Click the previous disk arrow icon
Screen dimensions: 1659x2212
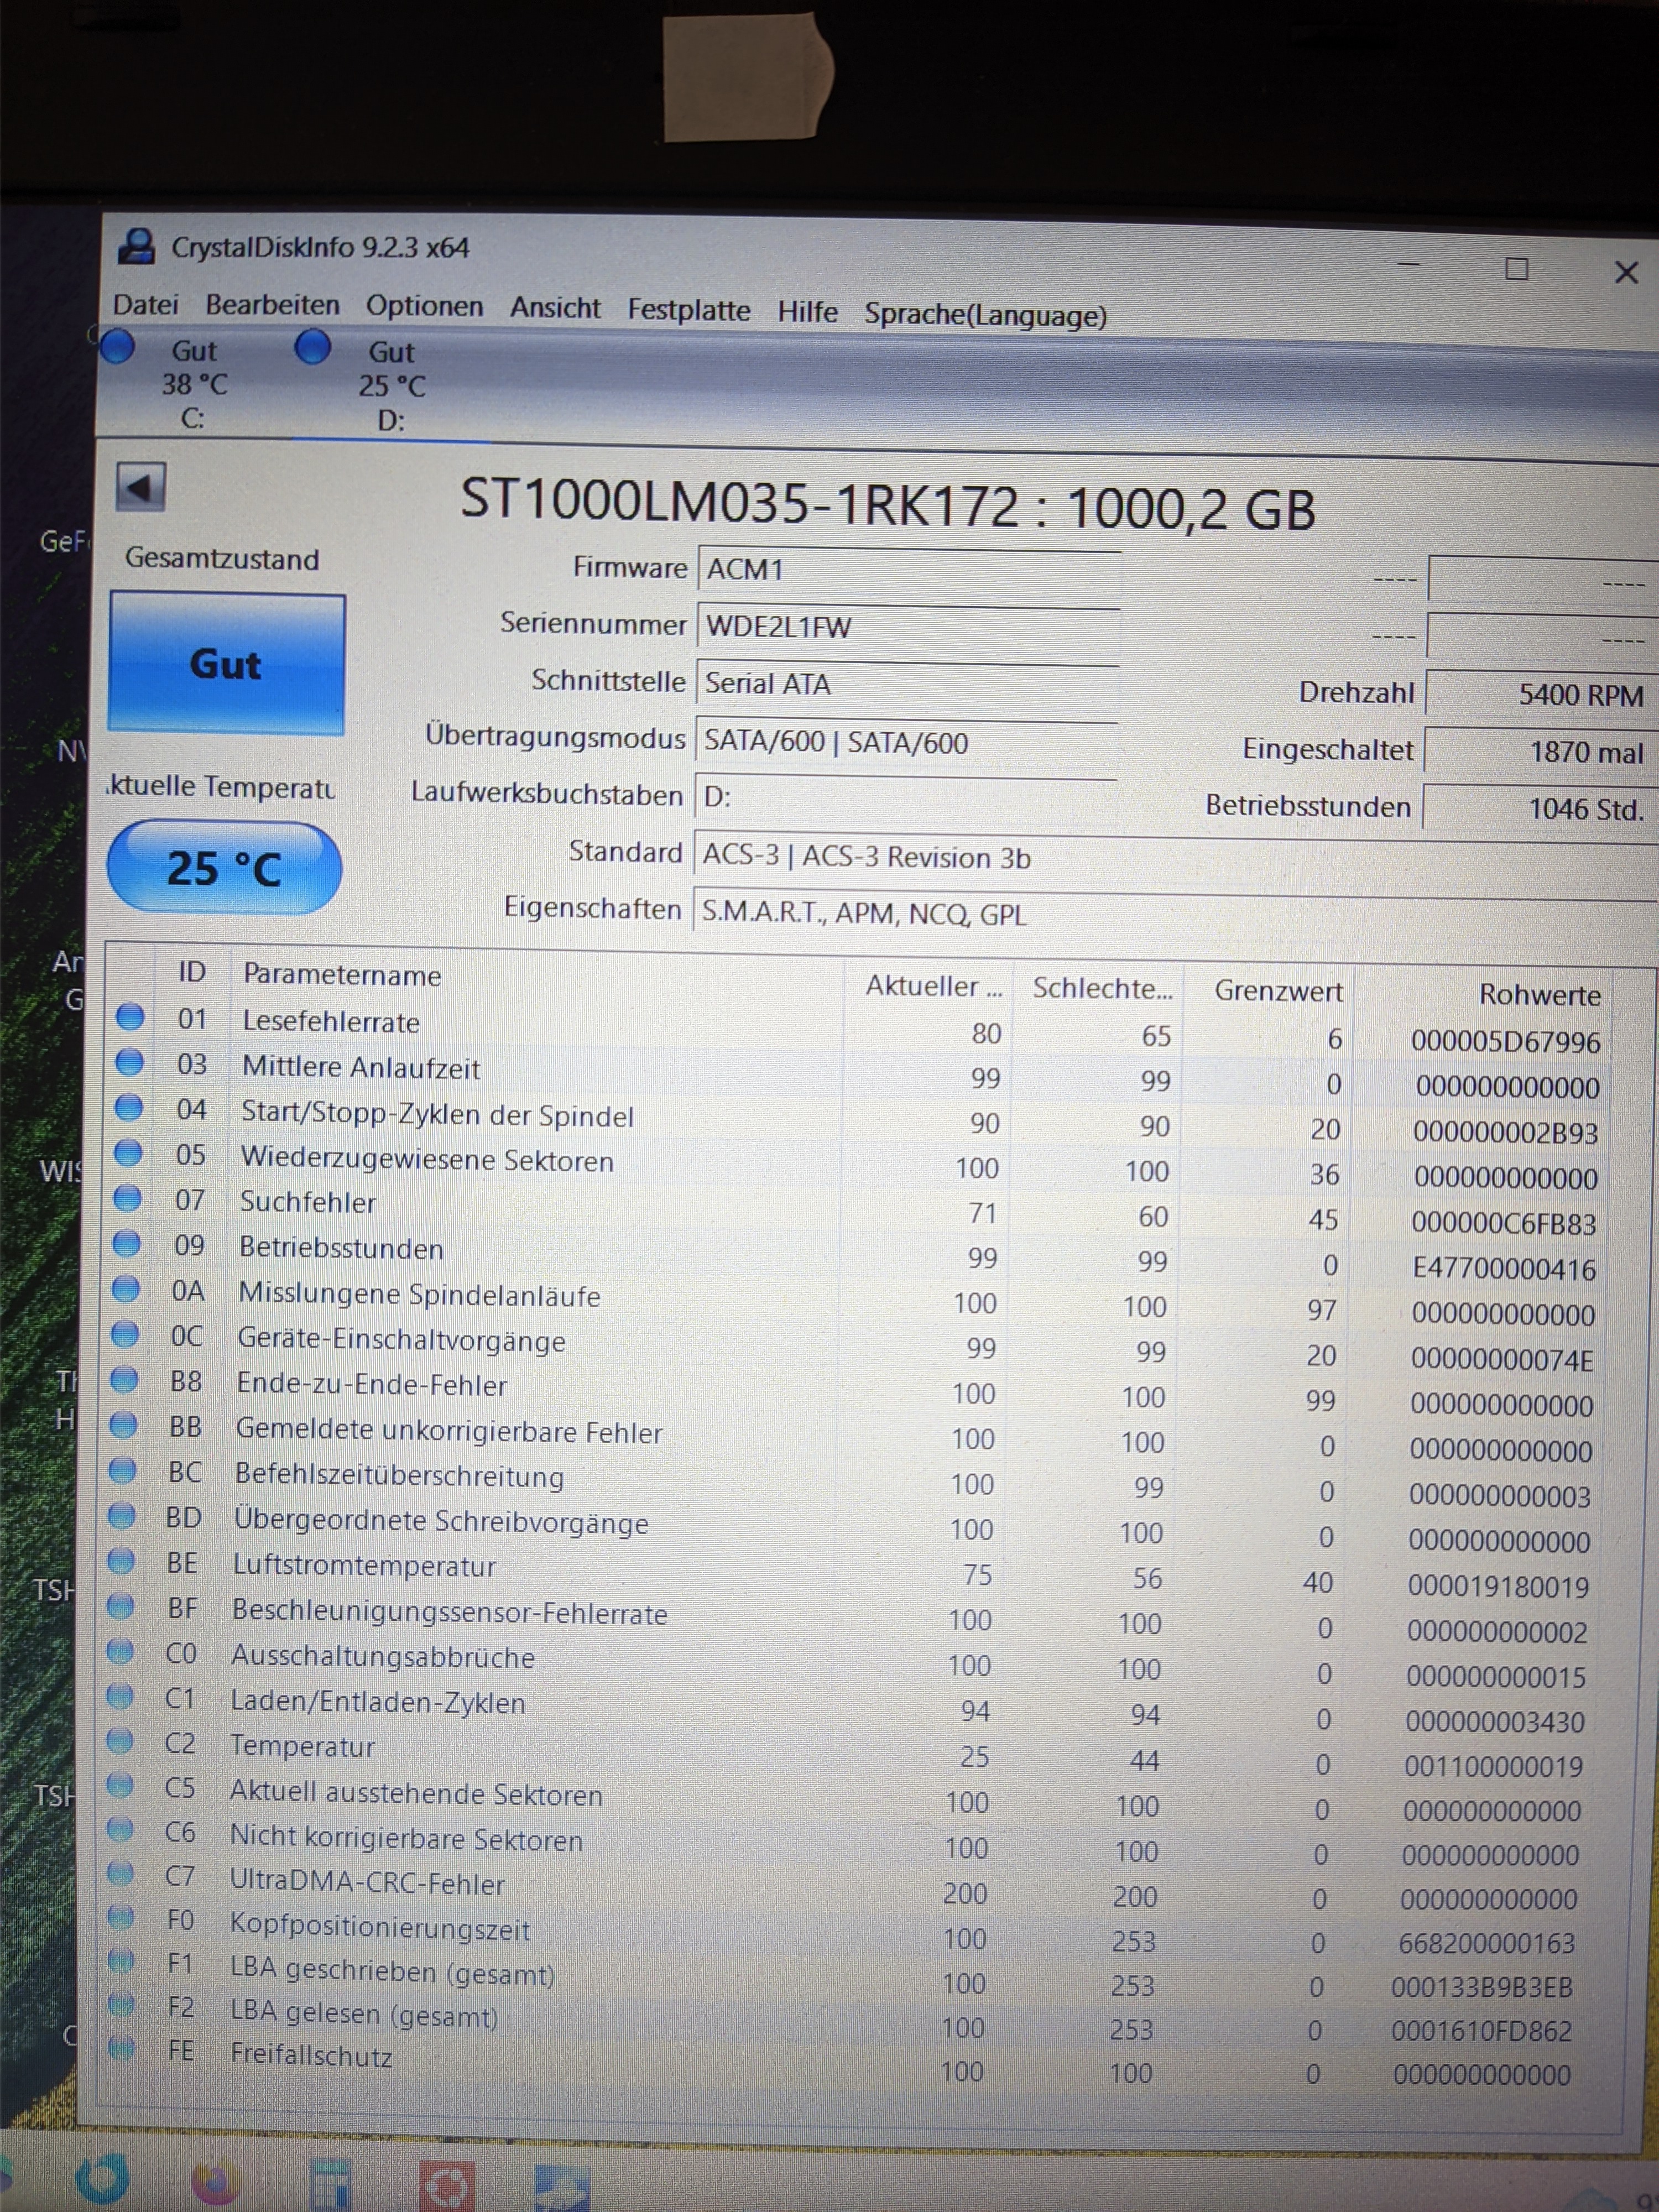click(x=140, y=488)
